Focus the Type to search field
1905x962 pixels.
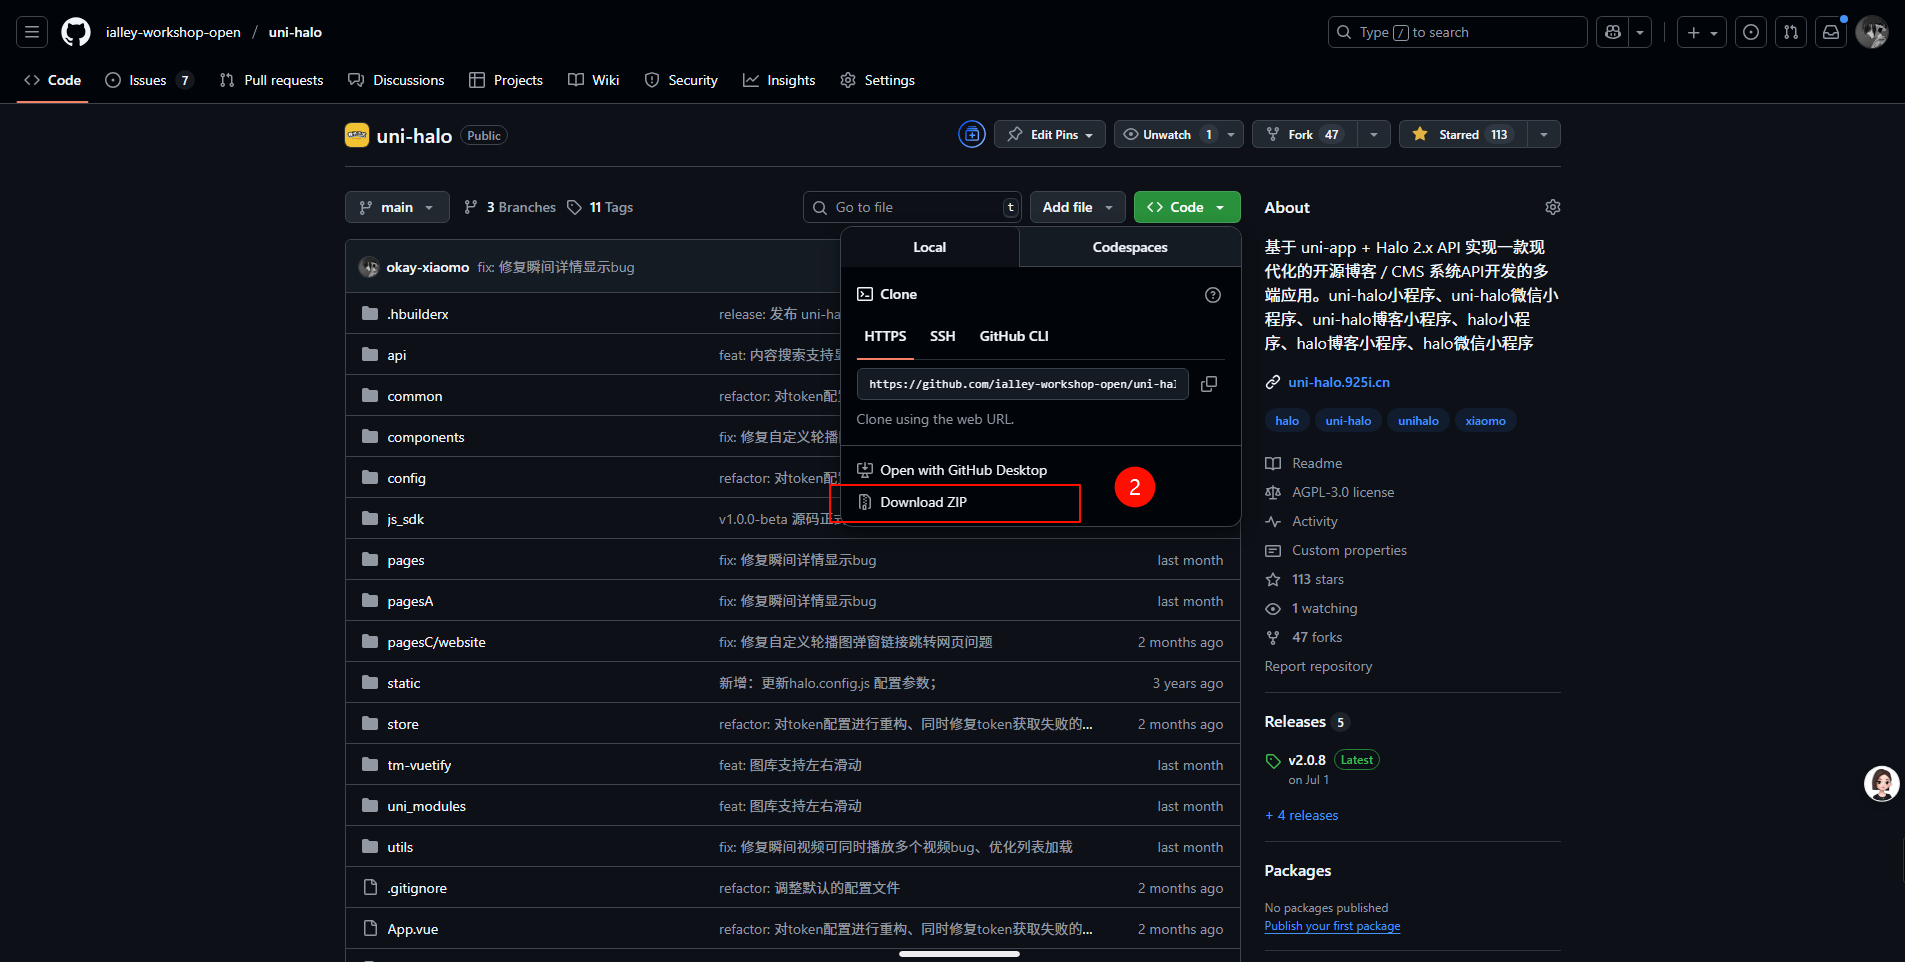click(1457, 32)
